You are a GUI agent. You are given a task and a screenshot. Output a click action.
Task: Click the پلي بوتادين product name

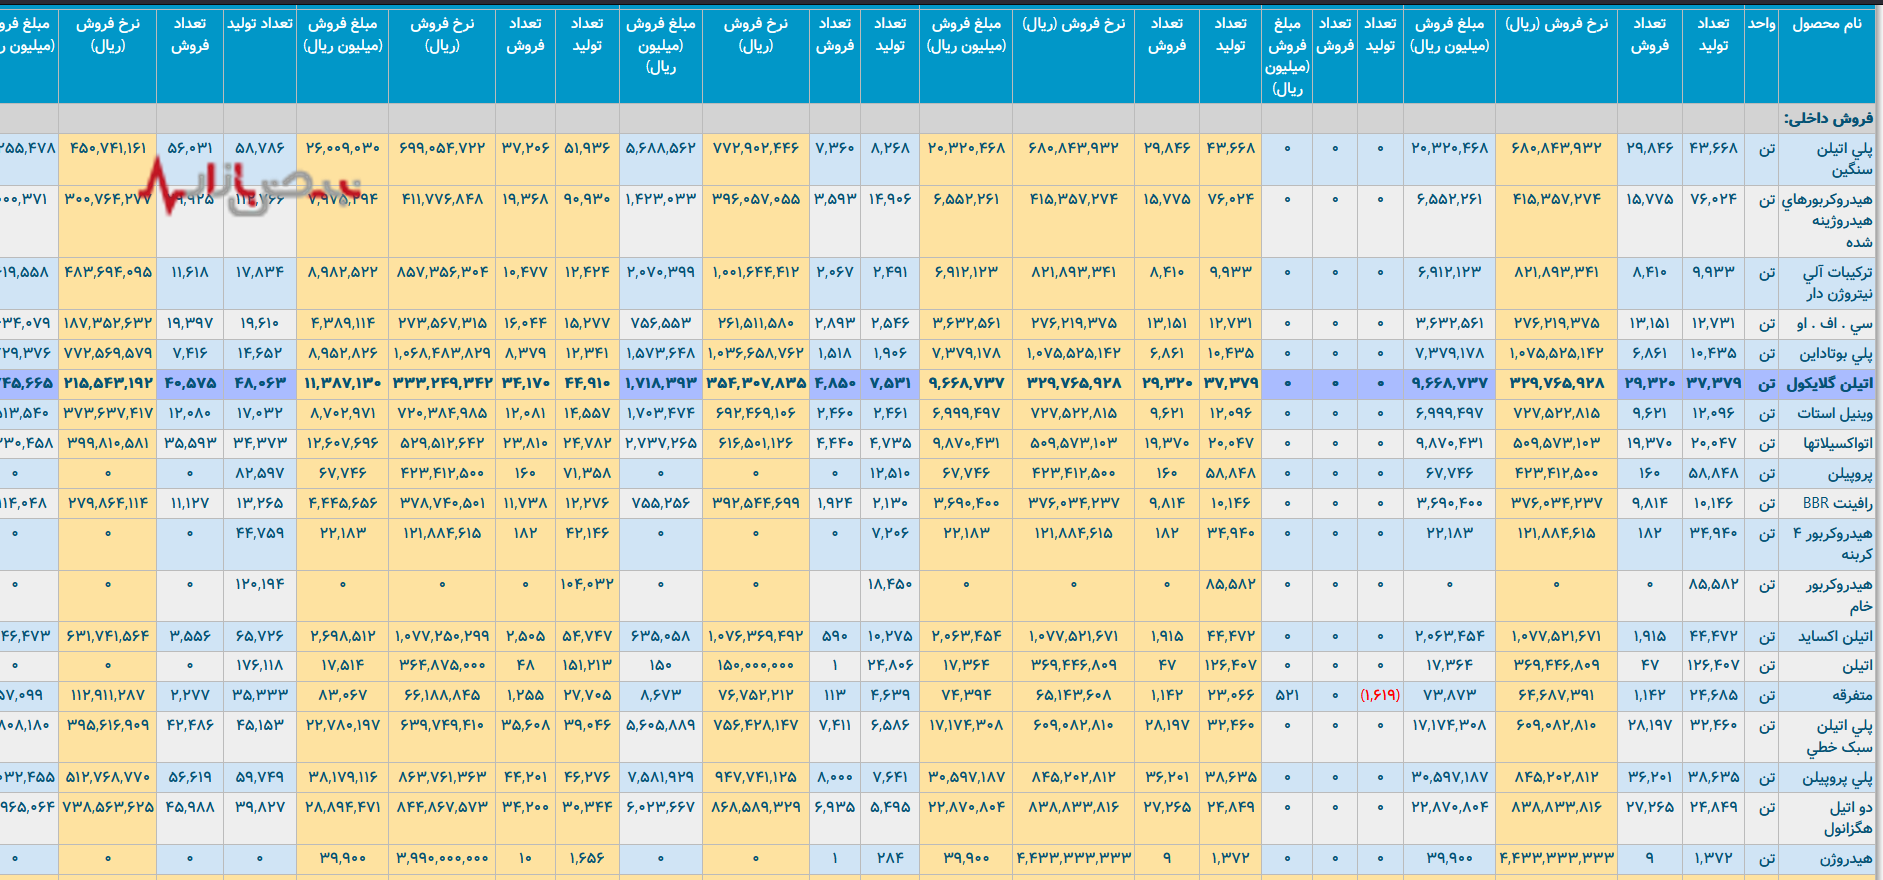(1836, 353)
